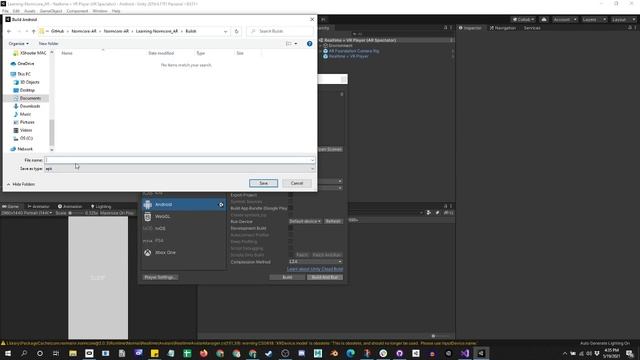The image size is (640, 360).
Task: Open Windows Start menu
Action: point(8,353)
